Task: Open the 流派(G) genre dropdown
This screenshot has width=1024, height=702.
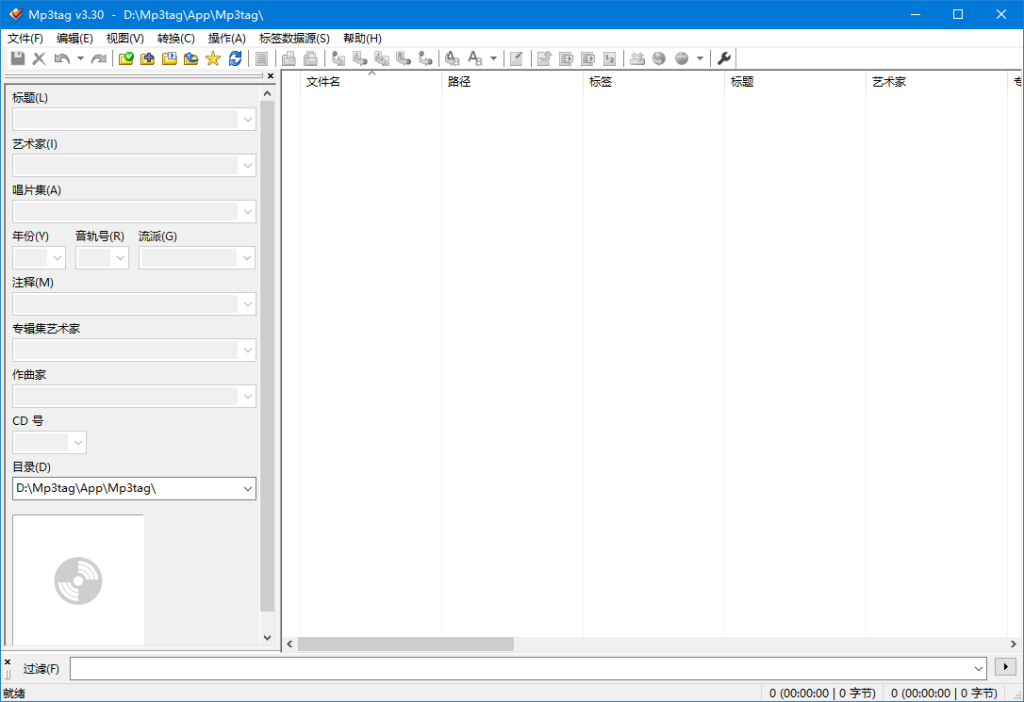Action: [x=247, y=258]
